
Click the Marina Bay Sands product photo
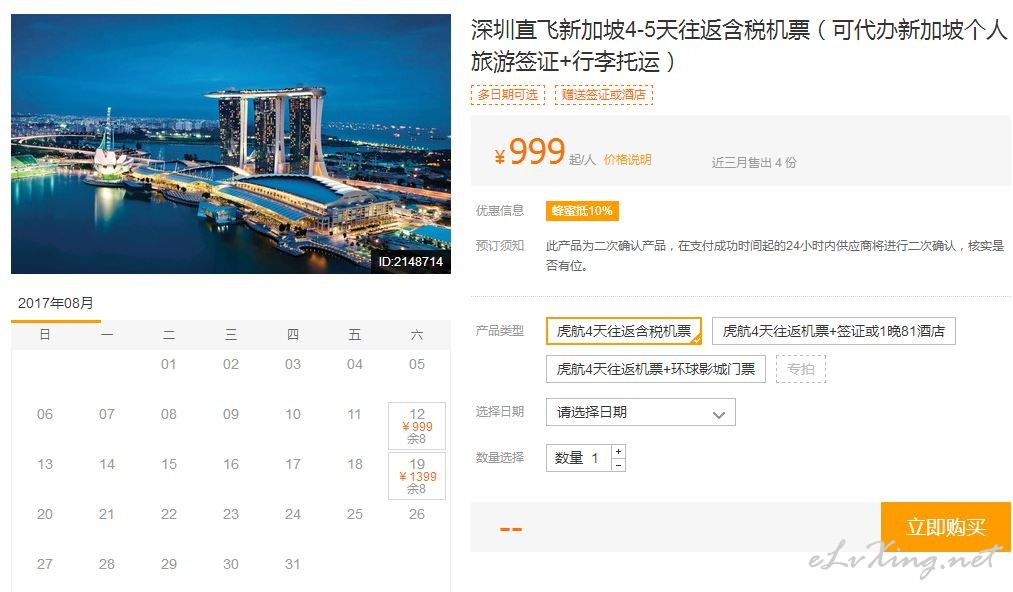pos(231,143)
